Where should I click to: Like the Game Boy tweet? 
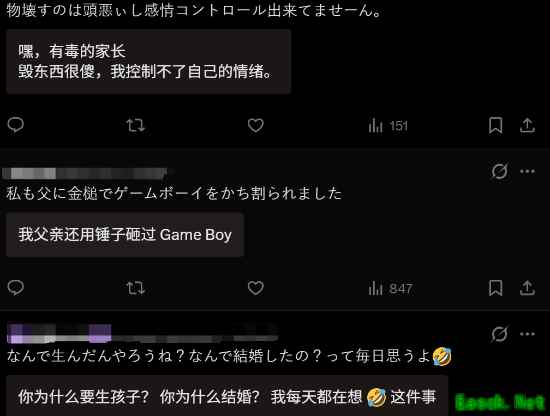[x=255, y=288]
